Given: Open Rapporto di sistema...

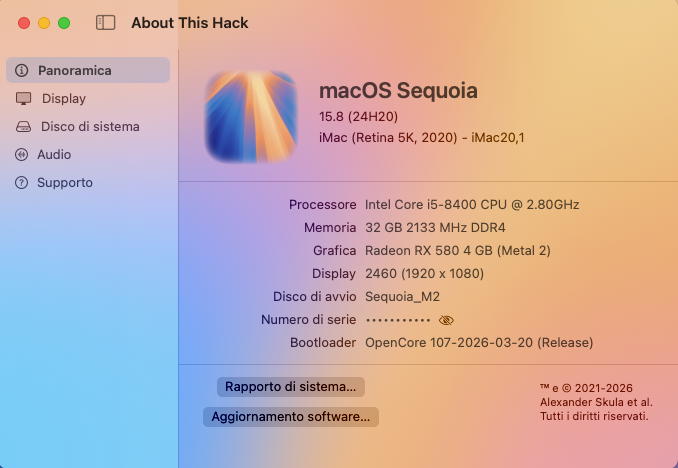Looking at the screenshot, I should [x=291, y=387].
